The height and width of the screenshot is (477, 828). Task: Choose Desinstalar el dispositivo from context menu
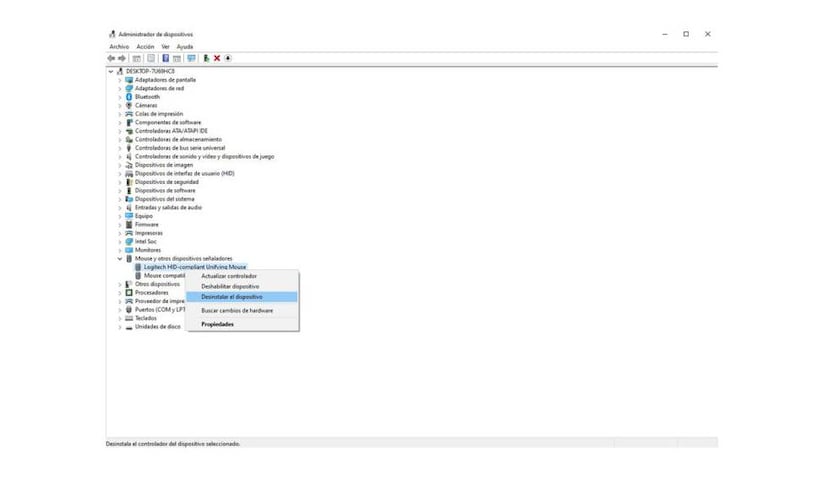coord(232,297)
